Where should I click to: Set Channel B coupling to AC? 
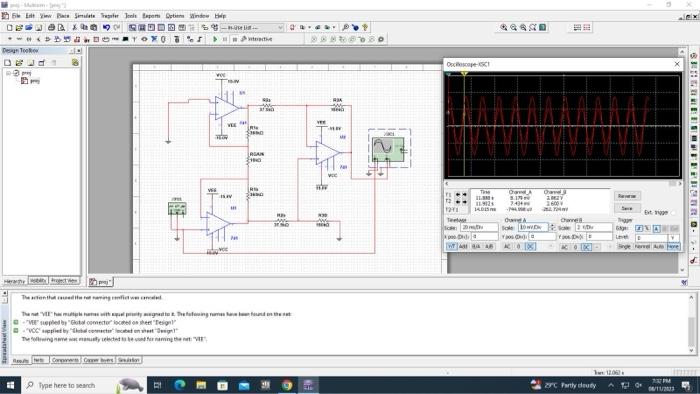[x=564, y=247]
